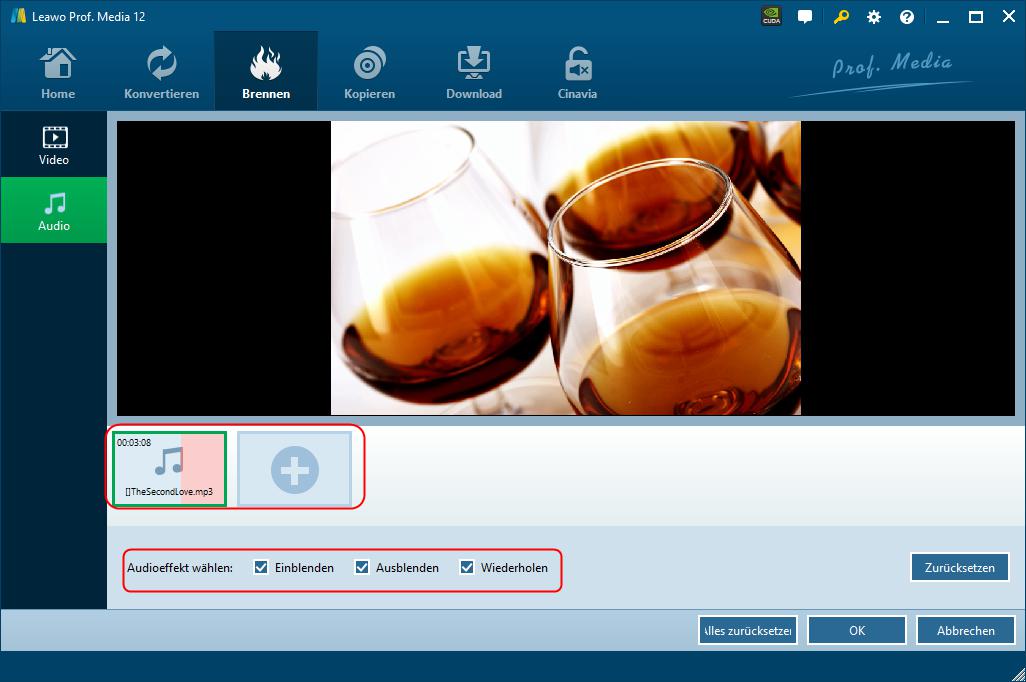Select the Brennen tab
1026x682 pixels.
point(266,72)
